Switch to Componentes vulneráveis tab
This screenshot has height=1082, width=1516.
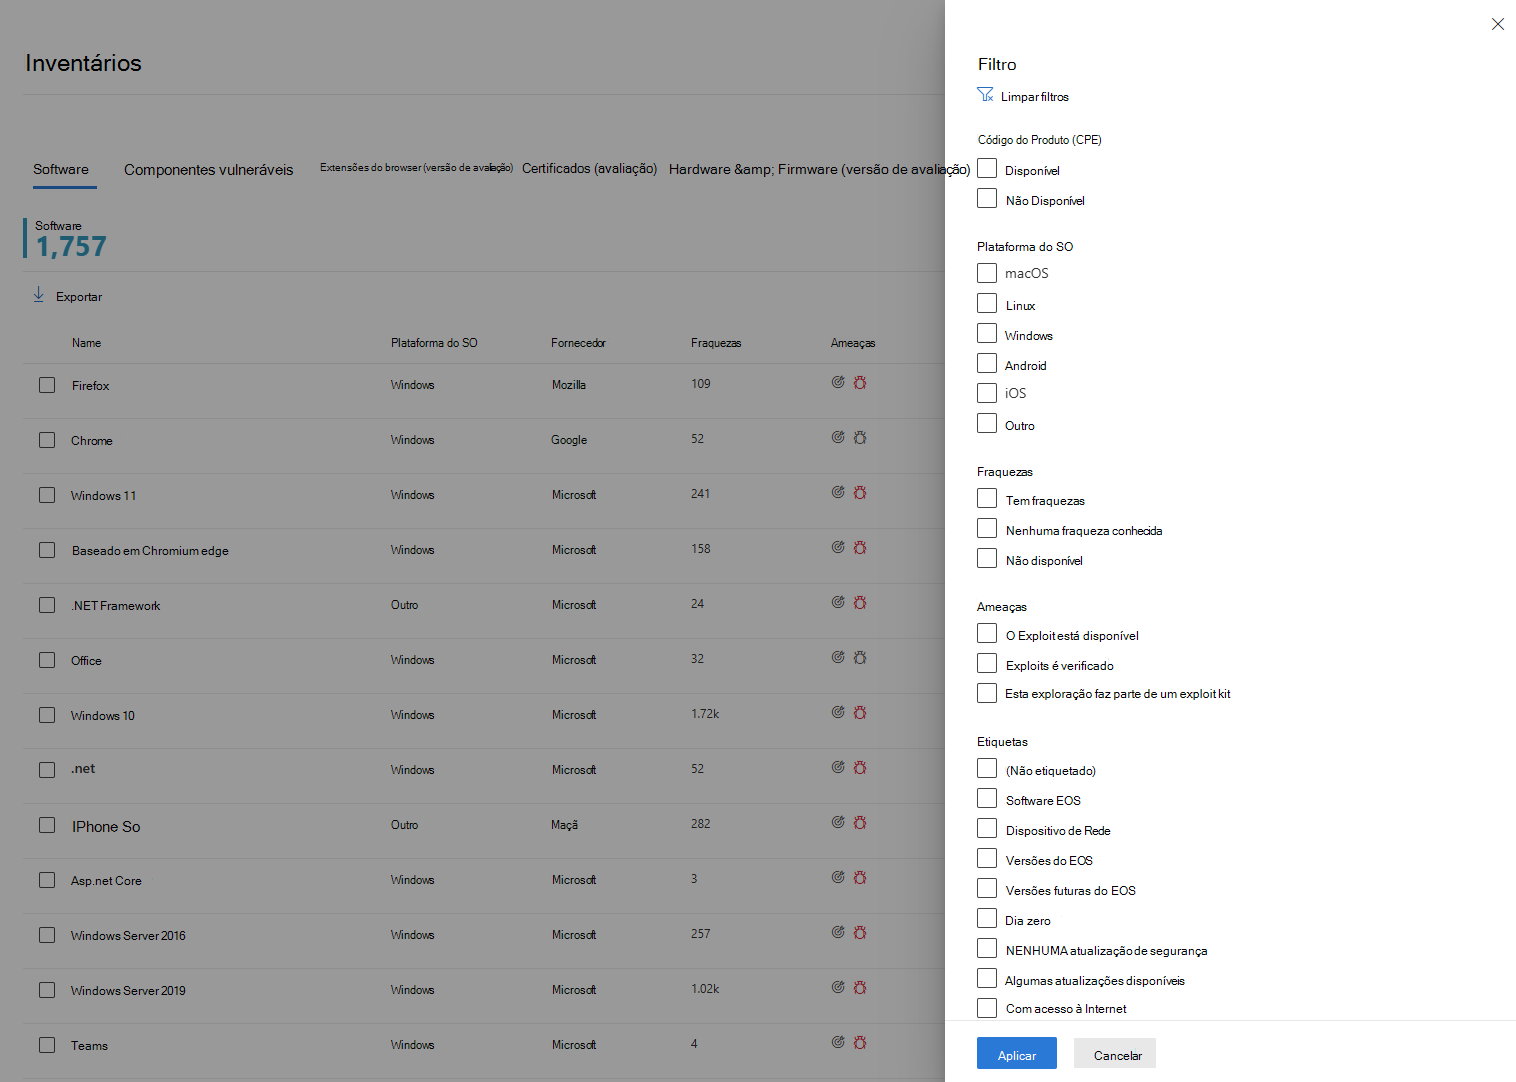click(209, 170)
